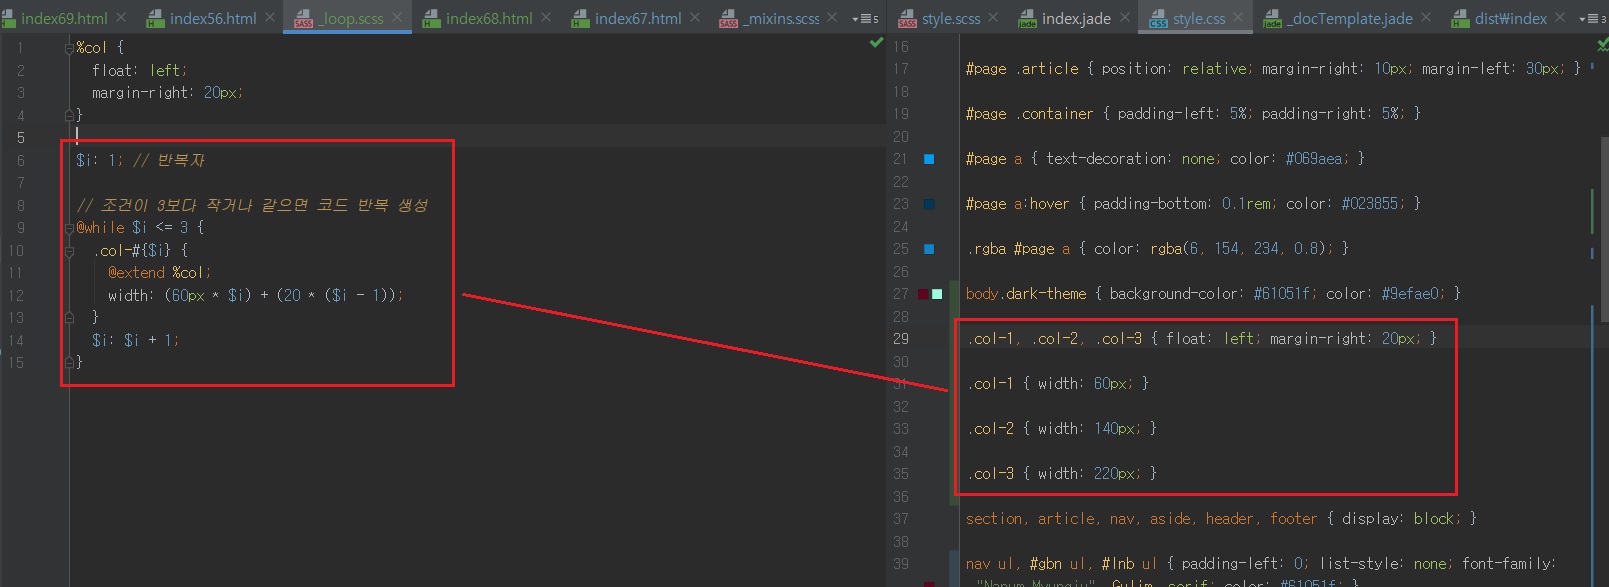Click the rgba blue swatch on line 25
1609x587 pixels.
pyautogui.click(x=929, y=249)
